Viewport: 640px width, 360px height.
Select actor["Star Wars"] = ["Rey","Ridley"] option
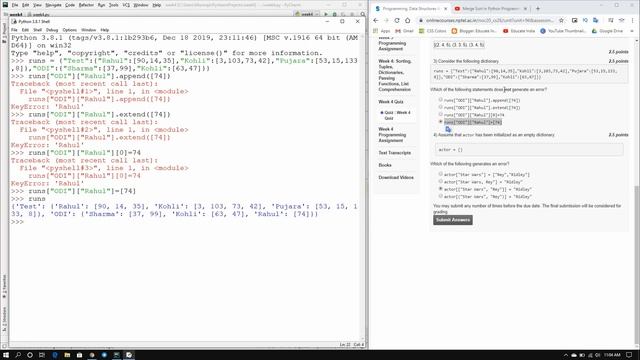440,174
